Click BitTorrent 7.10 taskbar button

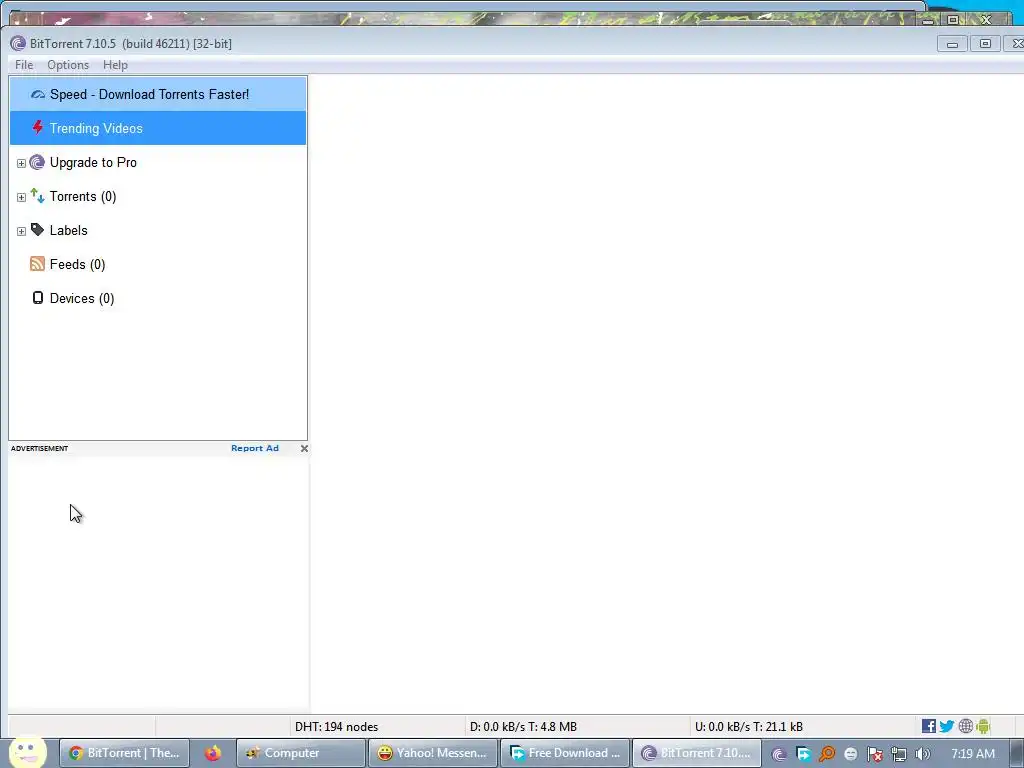pos(697,753)
